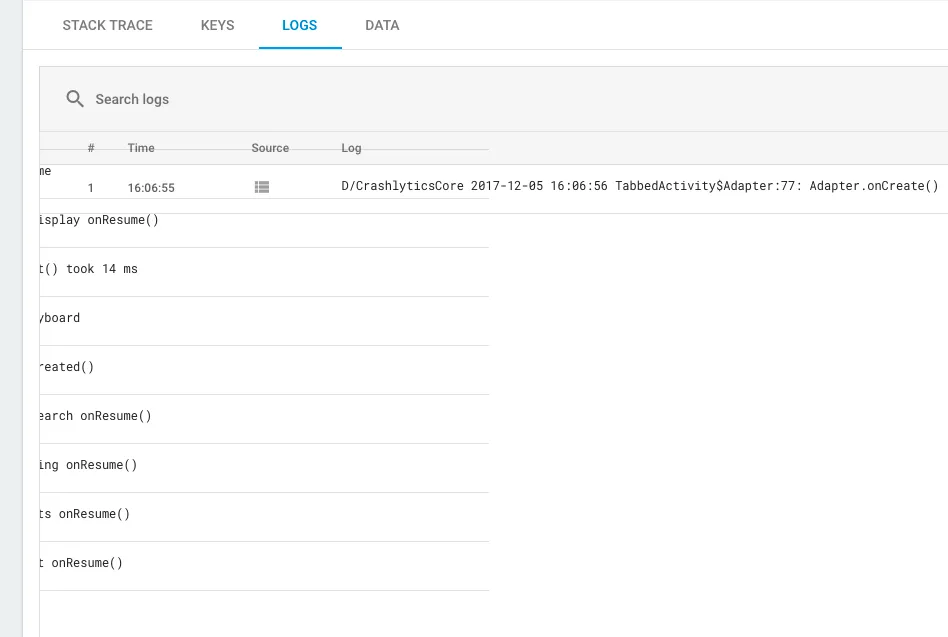Click the log source list icon in row 1
The width and height of the screenshot is (948, 637).
click(262, 187)
